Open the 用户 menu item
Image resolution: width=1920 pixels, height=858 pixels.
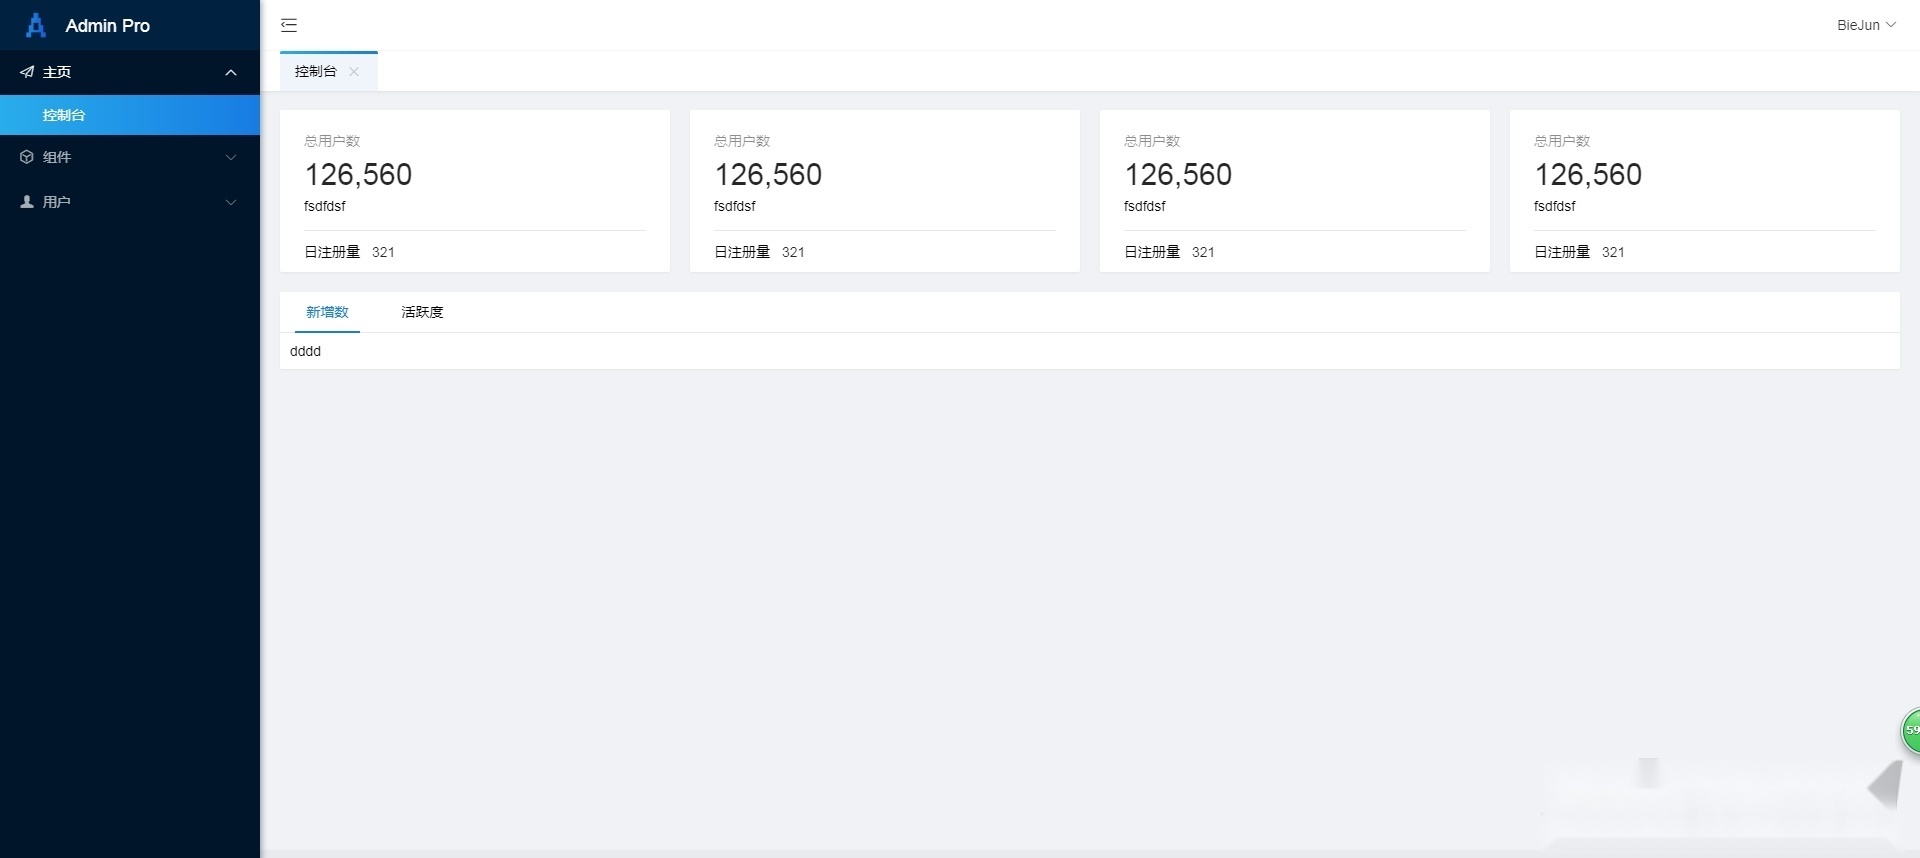[57, 202]
